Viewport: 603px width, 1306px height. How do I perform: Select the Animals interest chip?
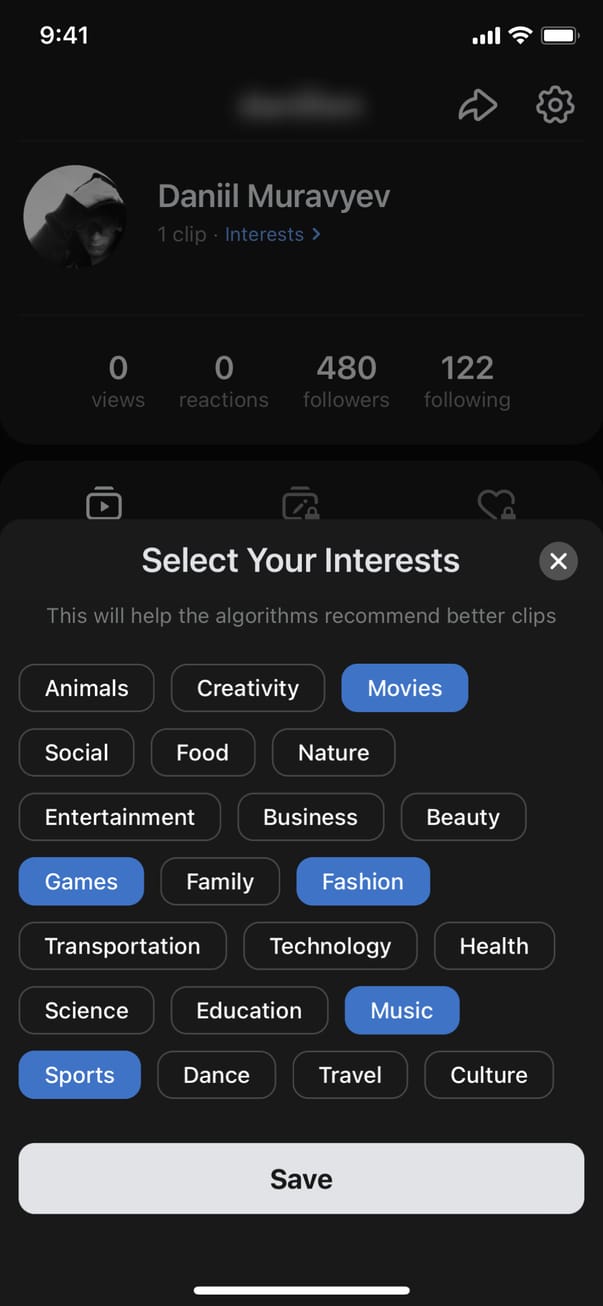coord(86,688)
